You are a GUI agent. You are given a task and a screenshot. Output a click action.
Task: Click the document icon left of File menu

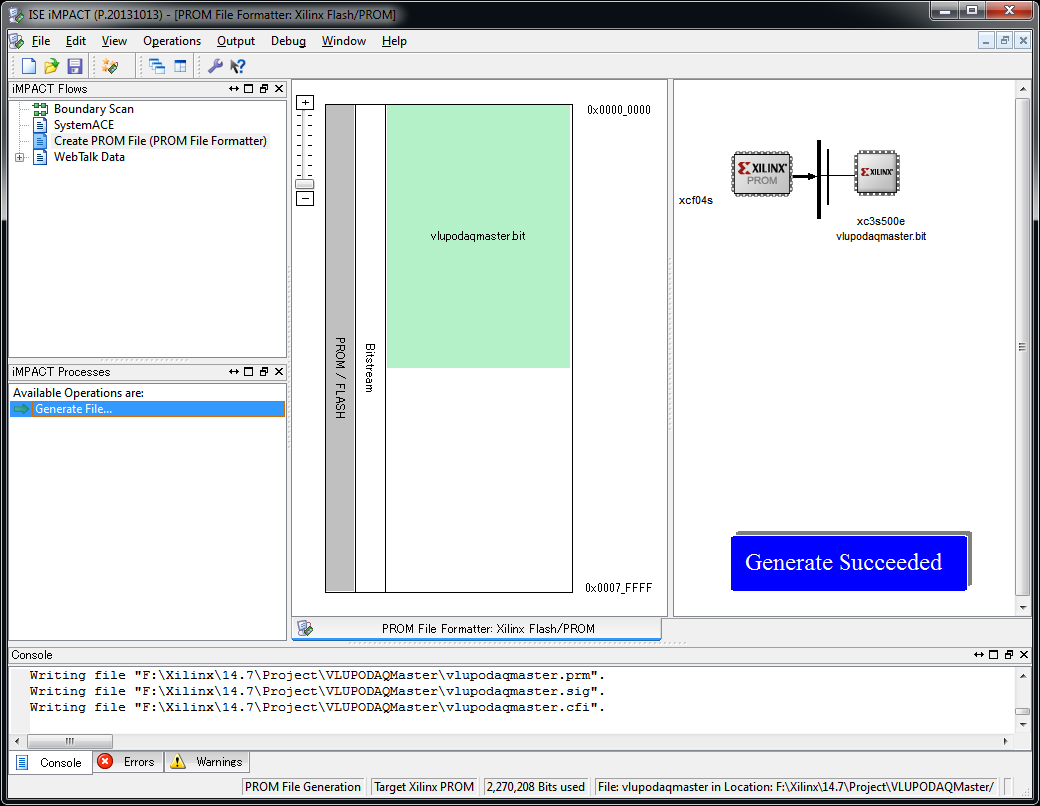coord(17,41)
